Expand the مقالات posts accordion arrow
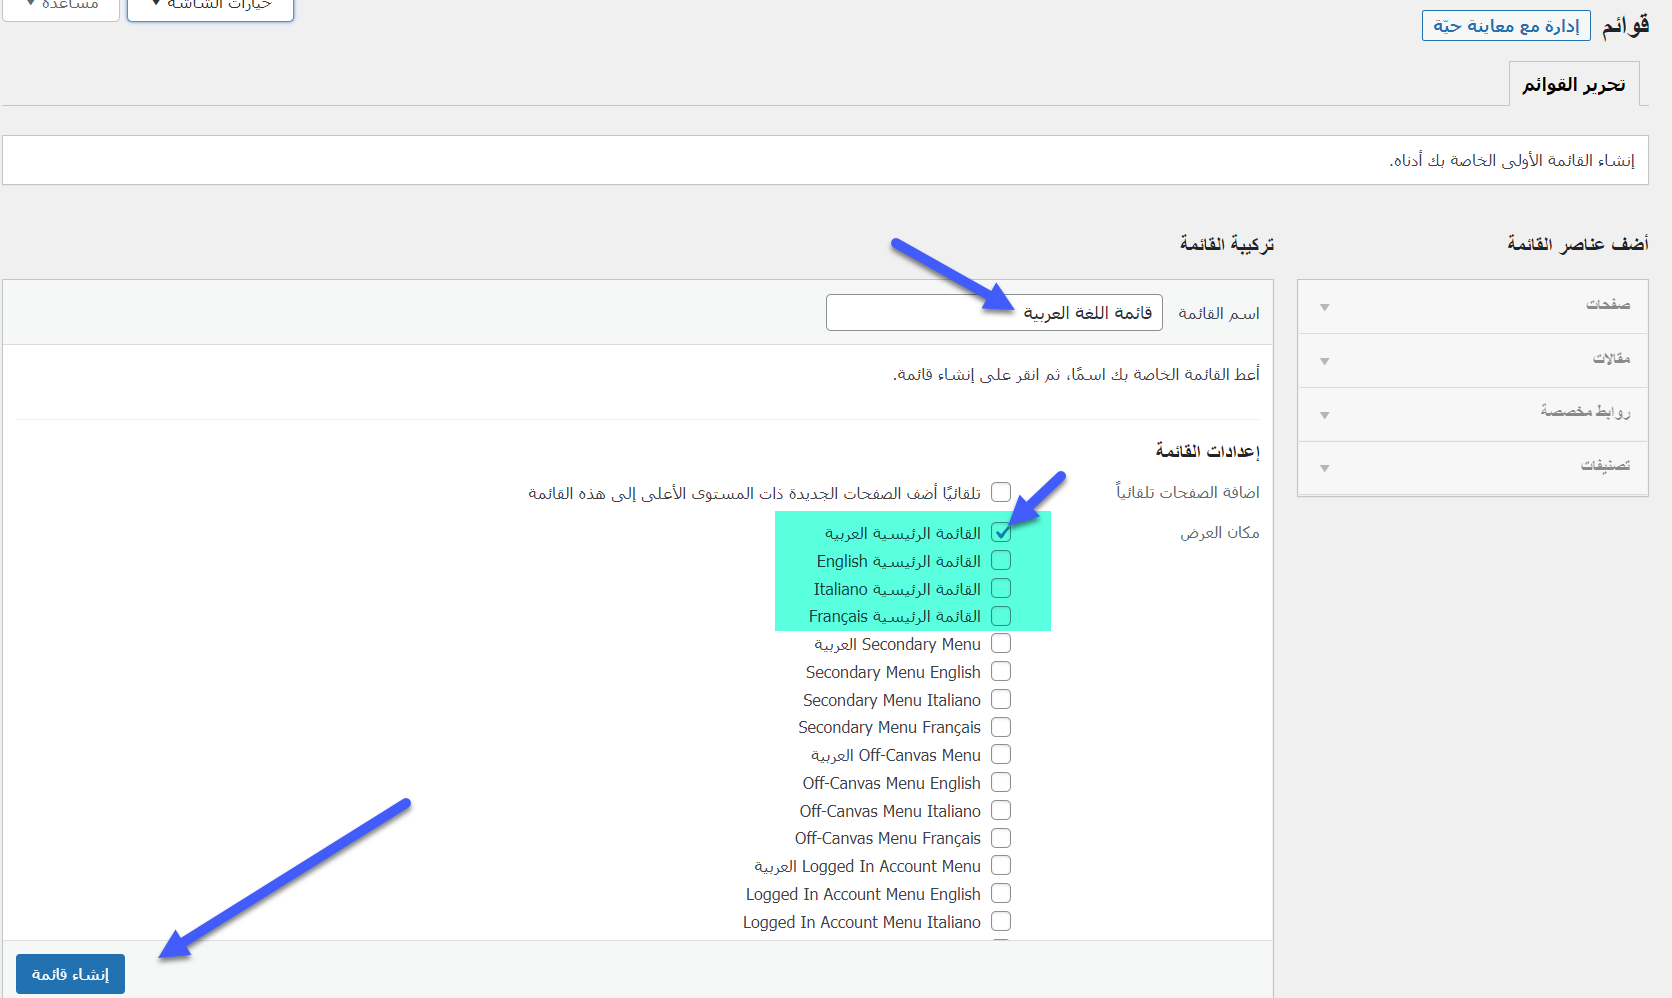 (x=1324, y=361)
